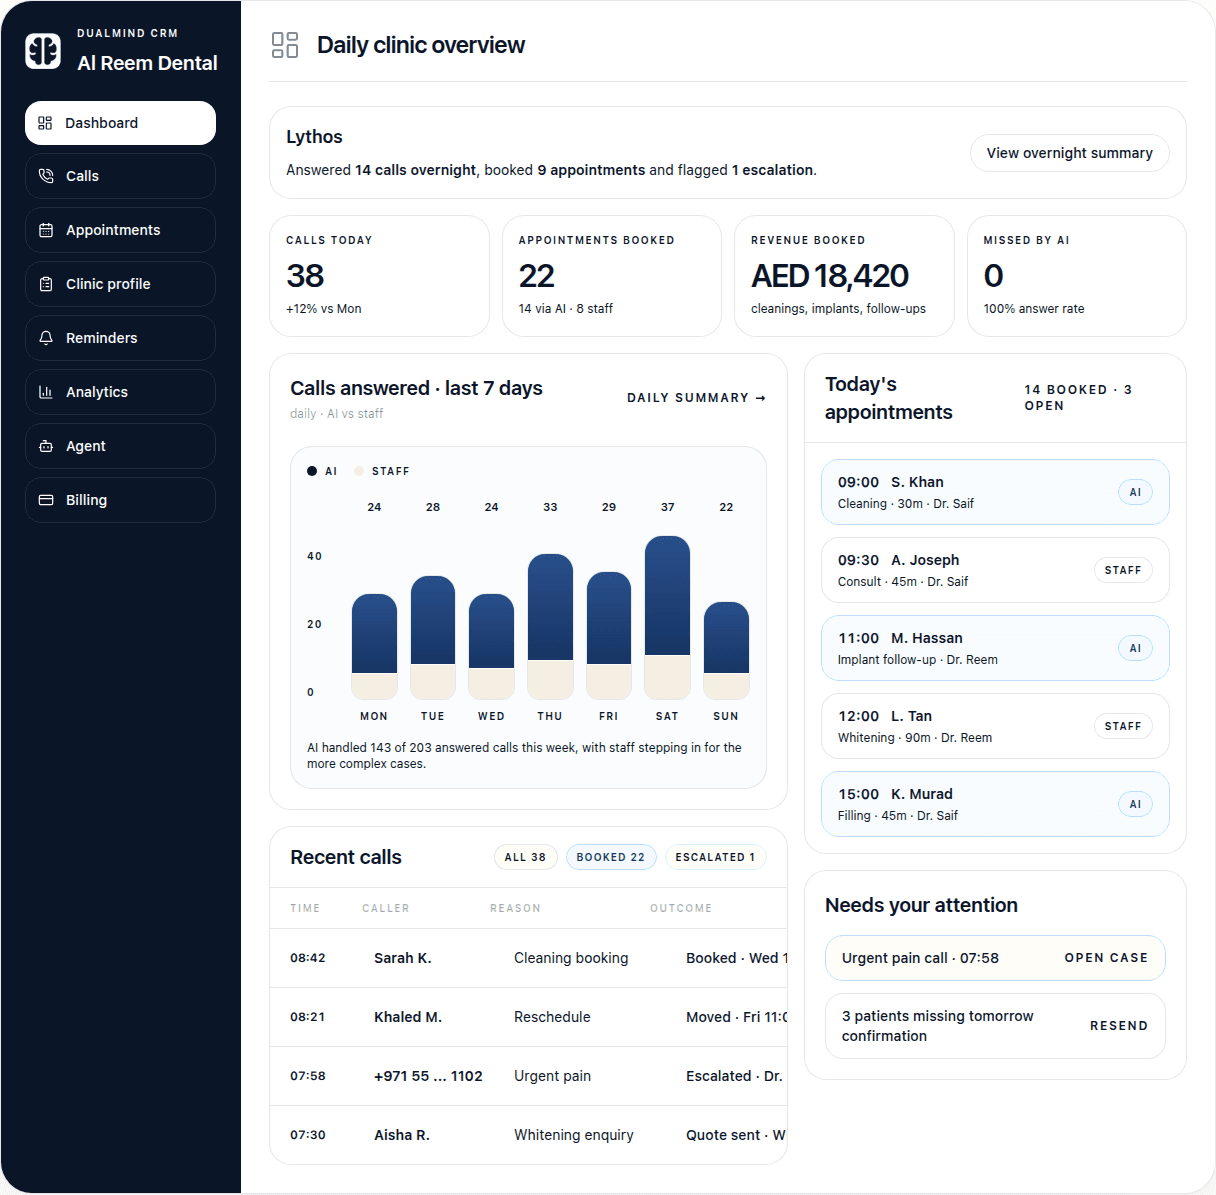Click the Revenue Booked AED 18,420 card
1216x1195 pixels.
coord(844,276)
